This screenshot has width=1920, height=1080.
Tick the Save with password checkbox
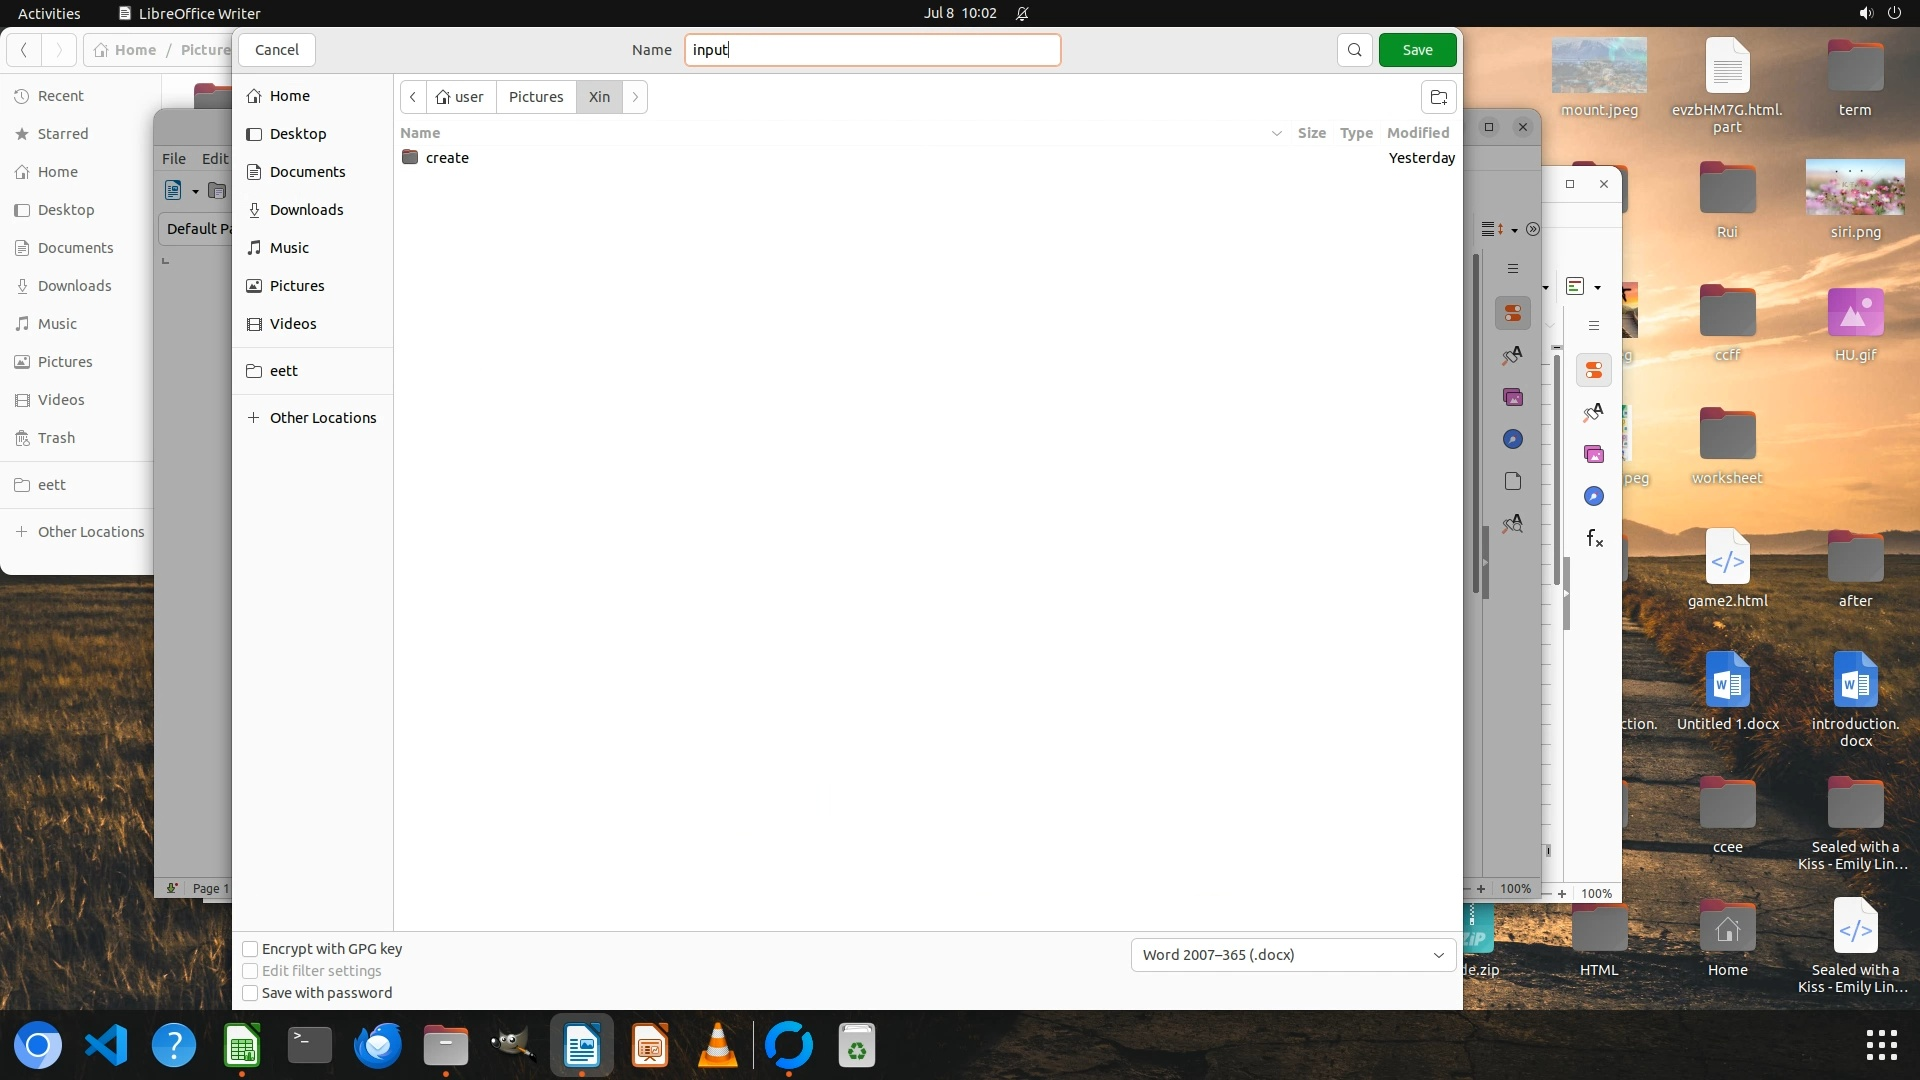[251, 993]
